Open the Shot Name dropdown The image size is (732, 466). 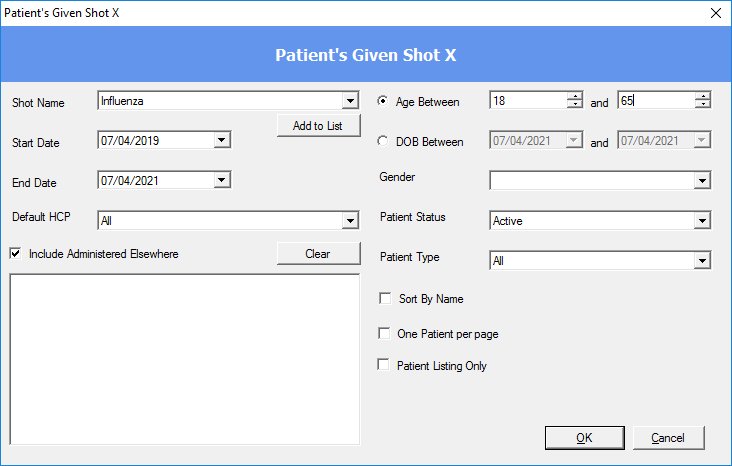(x=350, y=100)
